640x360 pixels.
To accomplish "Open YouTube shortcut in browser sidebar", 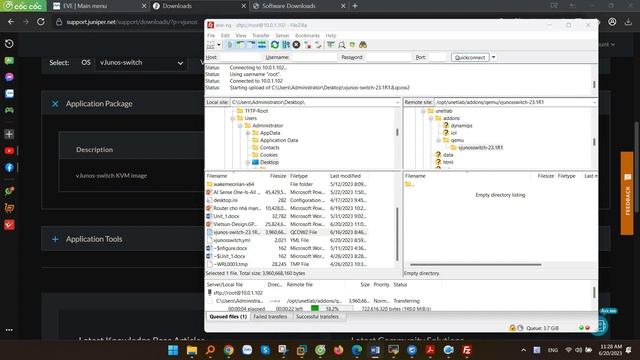I will tap(9, 151).
